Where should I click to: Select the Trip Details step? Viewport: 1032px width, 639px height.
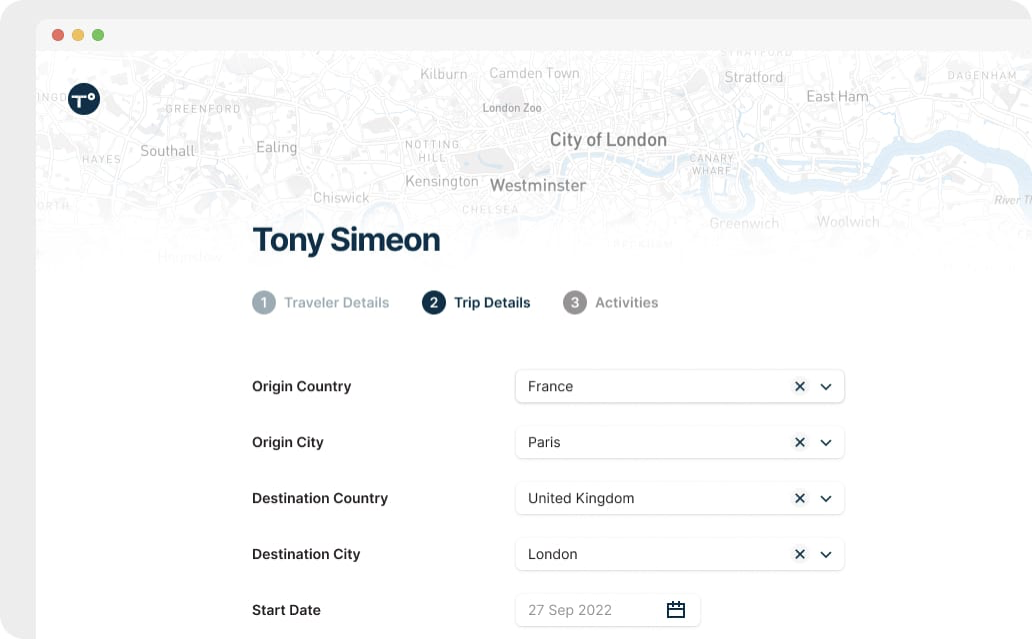492,302
